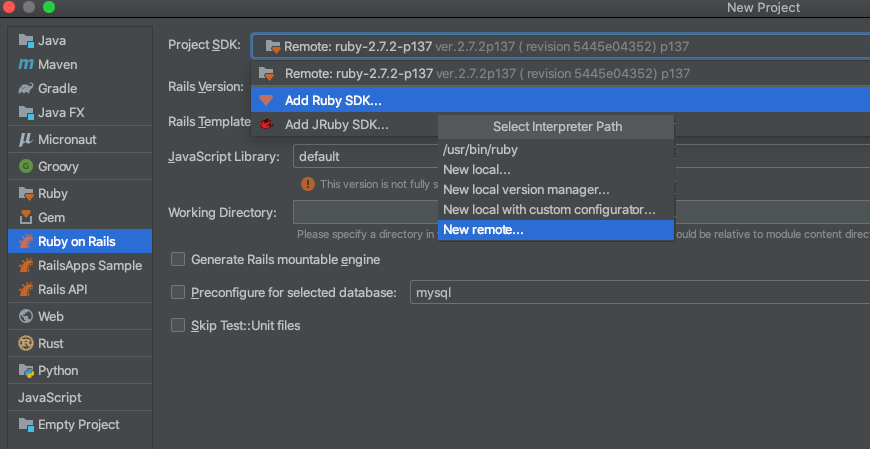The image size is (870, 449).
Task: Choose New local... interpreter option
Action: [x=556, y=170]
